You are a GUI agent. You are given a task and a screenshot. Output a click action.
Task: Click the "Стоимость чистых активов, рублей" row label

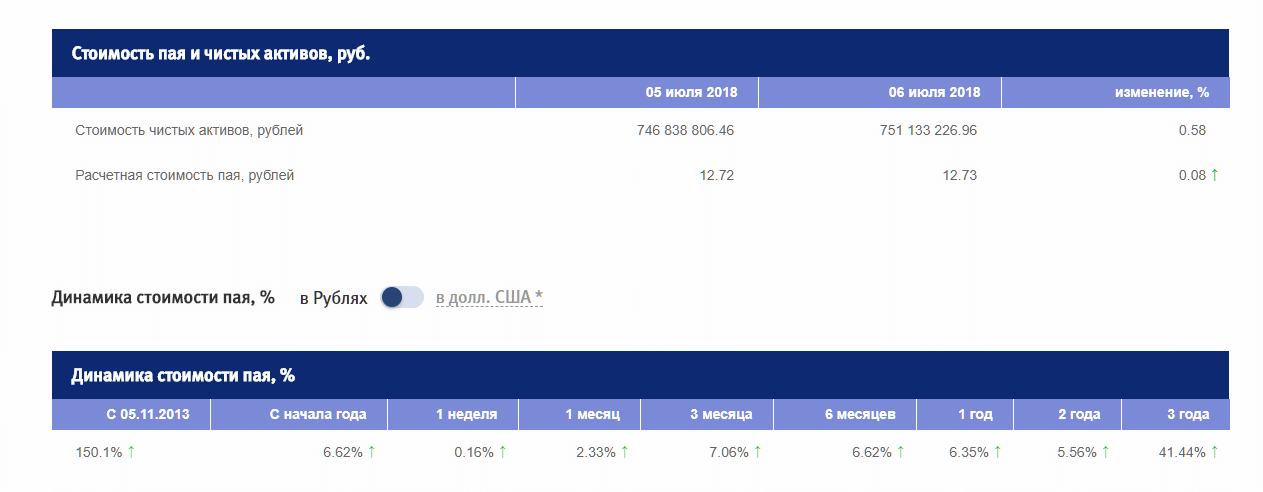[189, 130]
